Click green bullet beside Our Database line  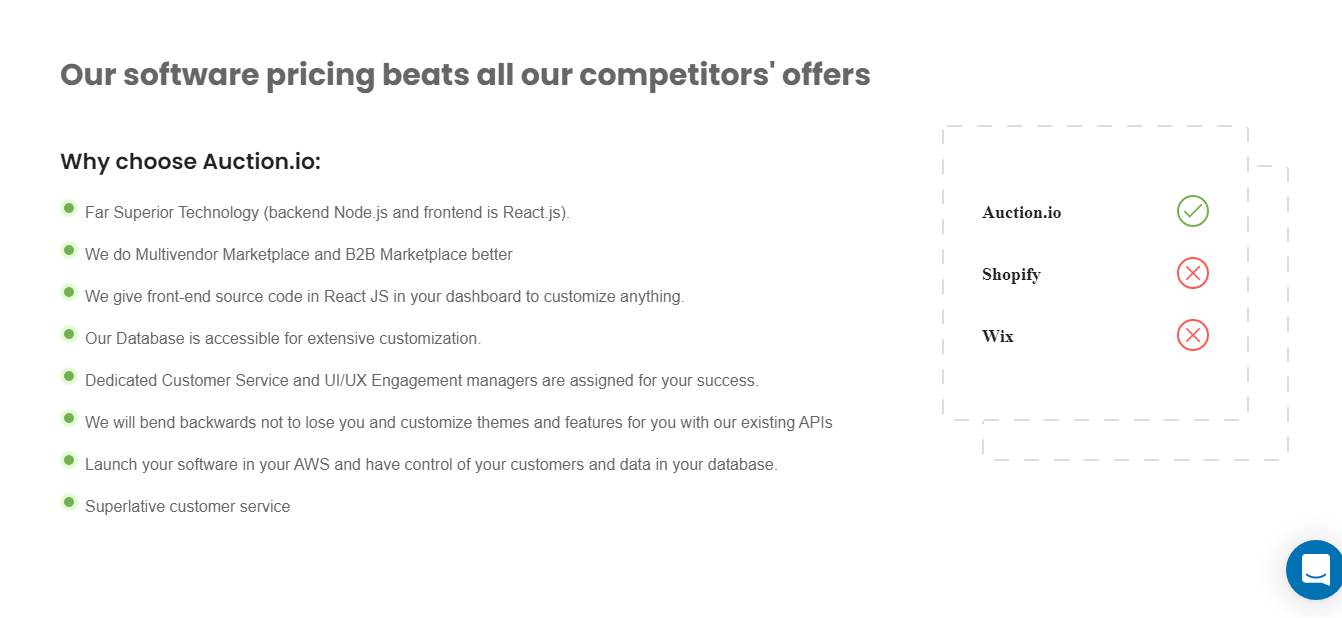(69, 334)
